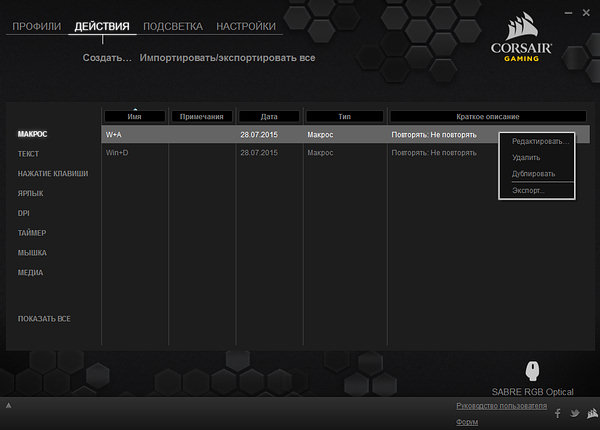Sort the list by Дата column header

(x=269, y=117)
